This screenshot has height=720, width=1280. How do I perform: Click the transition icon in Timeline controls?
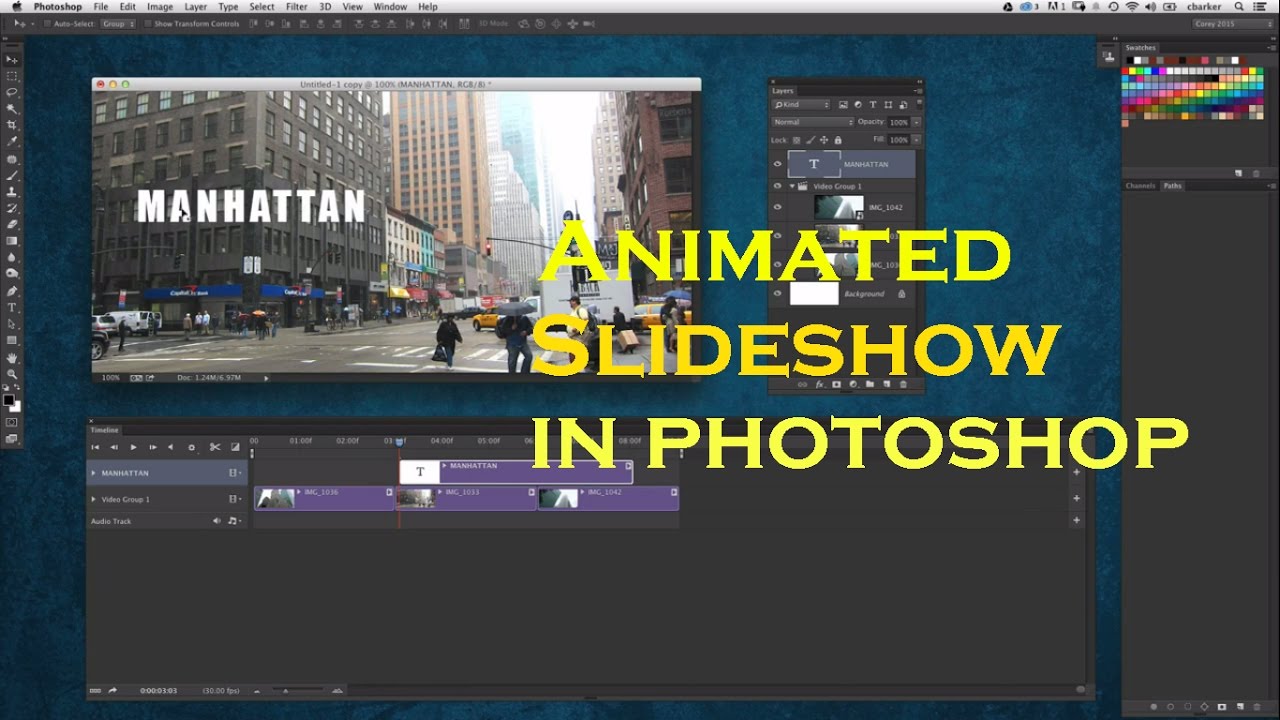[x=235, y=447]
